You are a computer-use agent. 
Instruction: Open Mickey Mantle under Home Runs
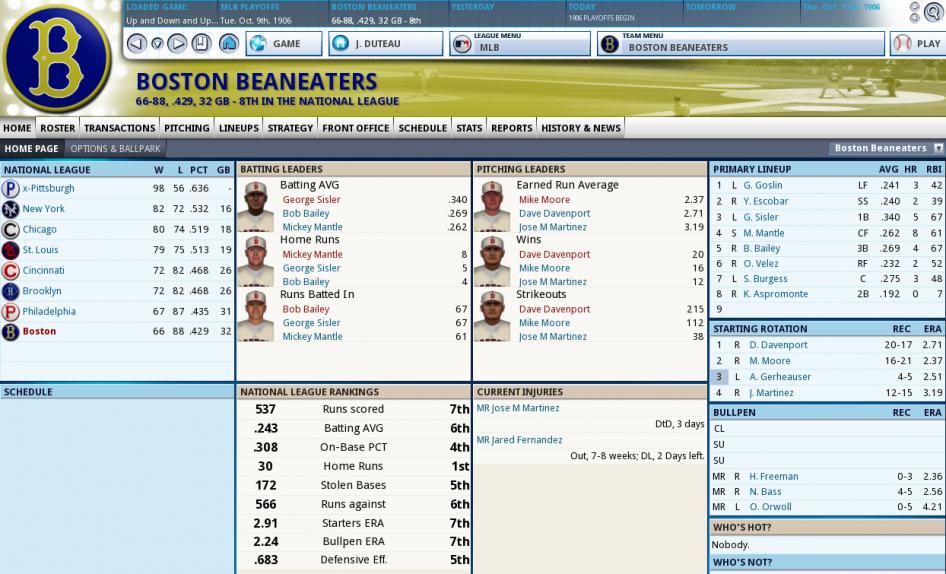(313, 255)
